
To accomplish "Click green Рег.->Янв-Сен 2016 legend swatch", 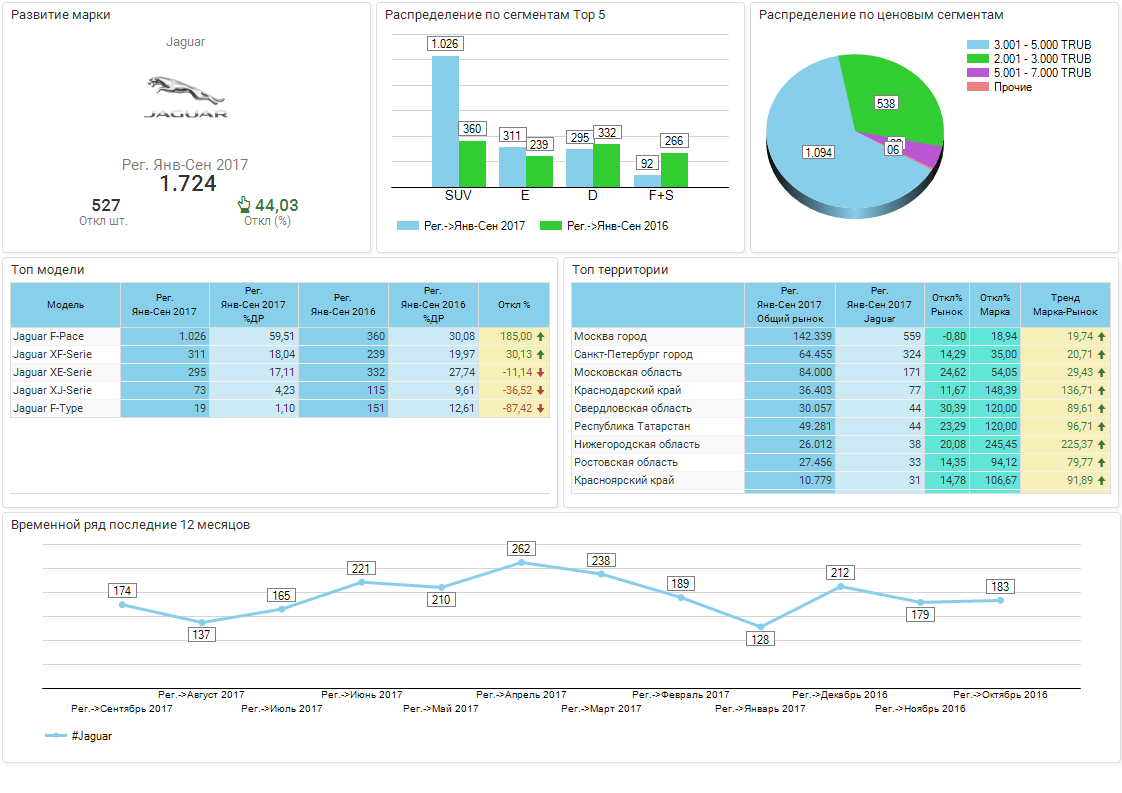I will 550,226.
